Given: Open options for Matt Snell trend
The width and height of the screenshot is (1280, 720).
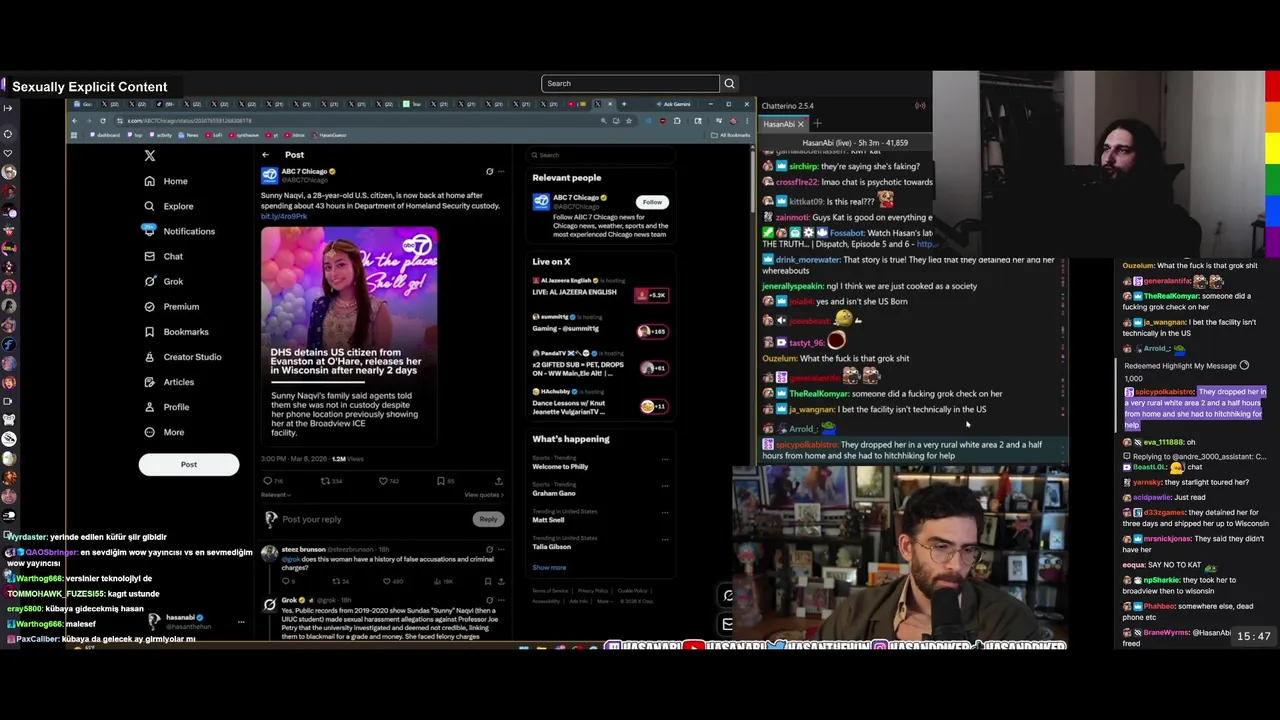Looking at the screenshot, I should [x=665, y=514].
